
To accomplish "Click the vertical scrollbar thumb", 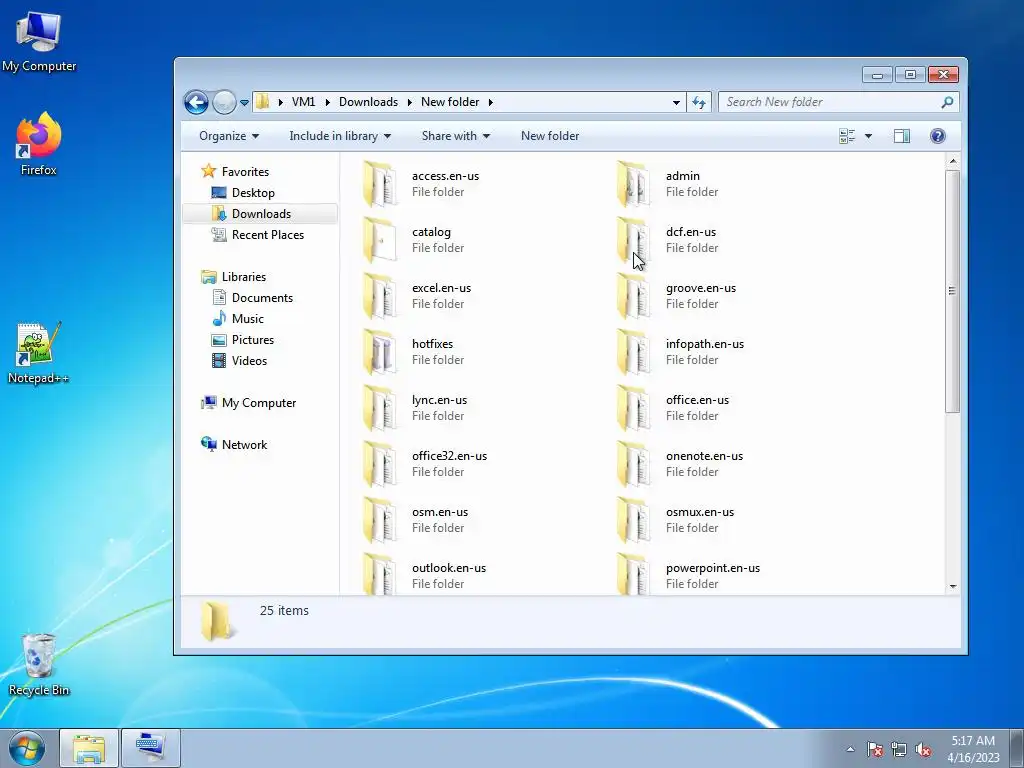I will click(x=952, y=291).
